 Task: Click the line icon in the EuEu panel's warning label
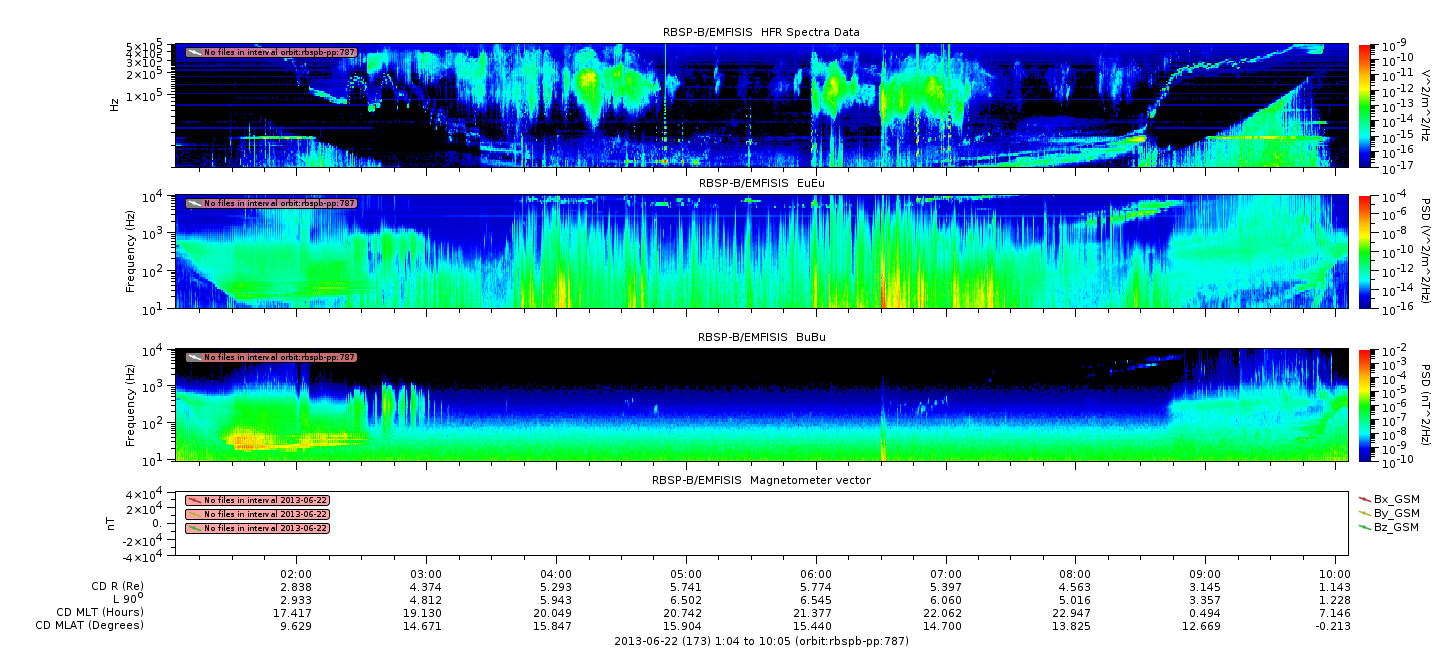(194, 203)
